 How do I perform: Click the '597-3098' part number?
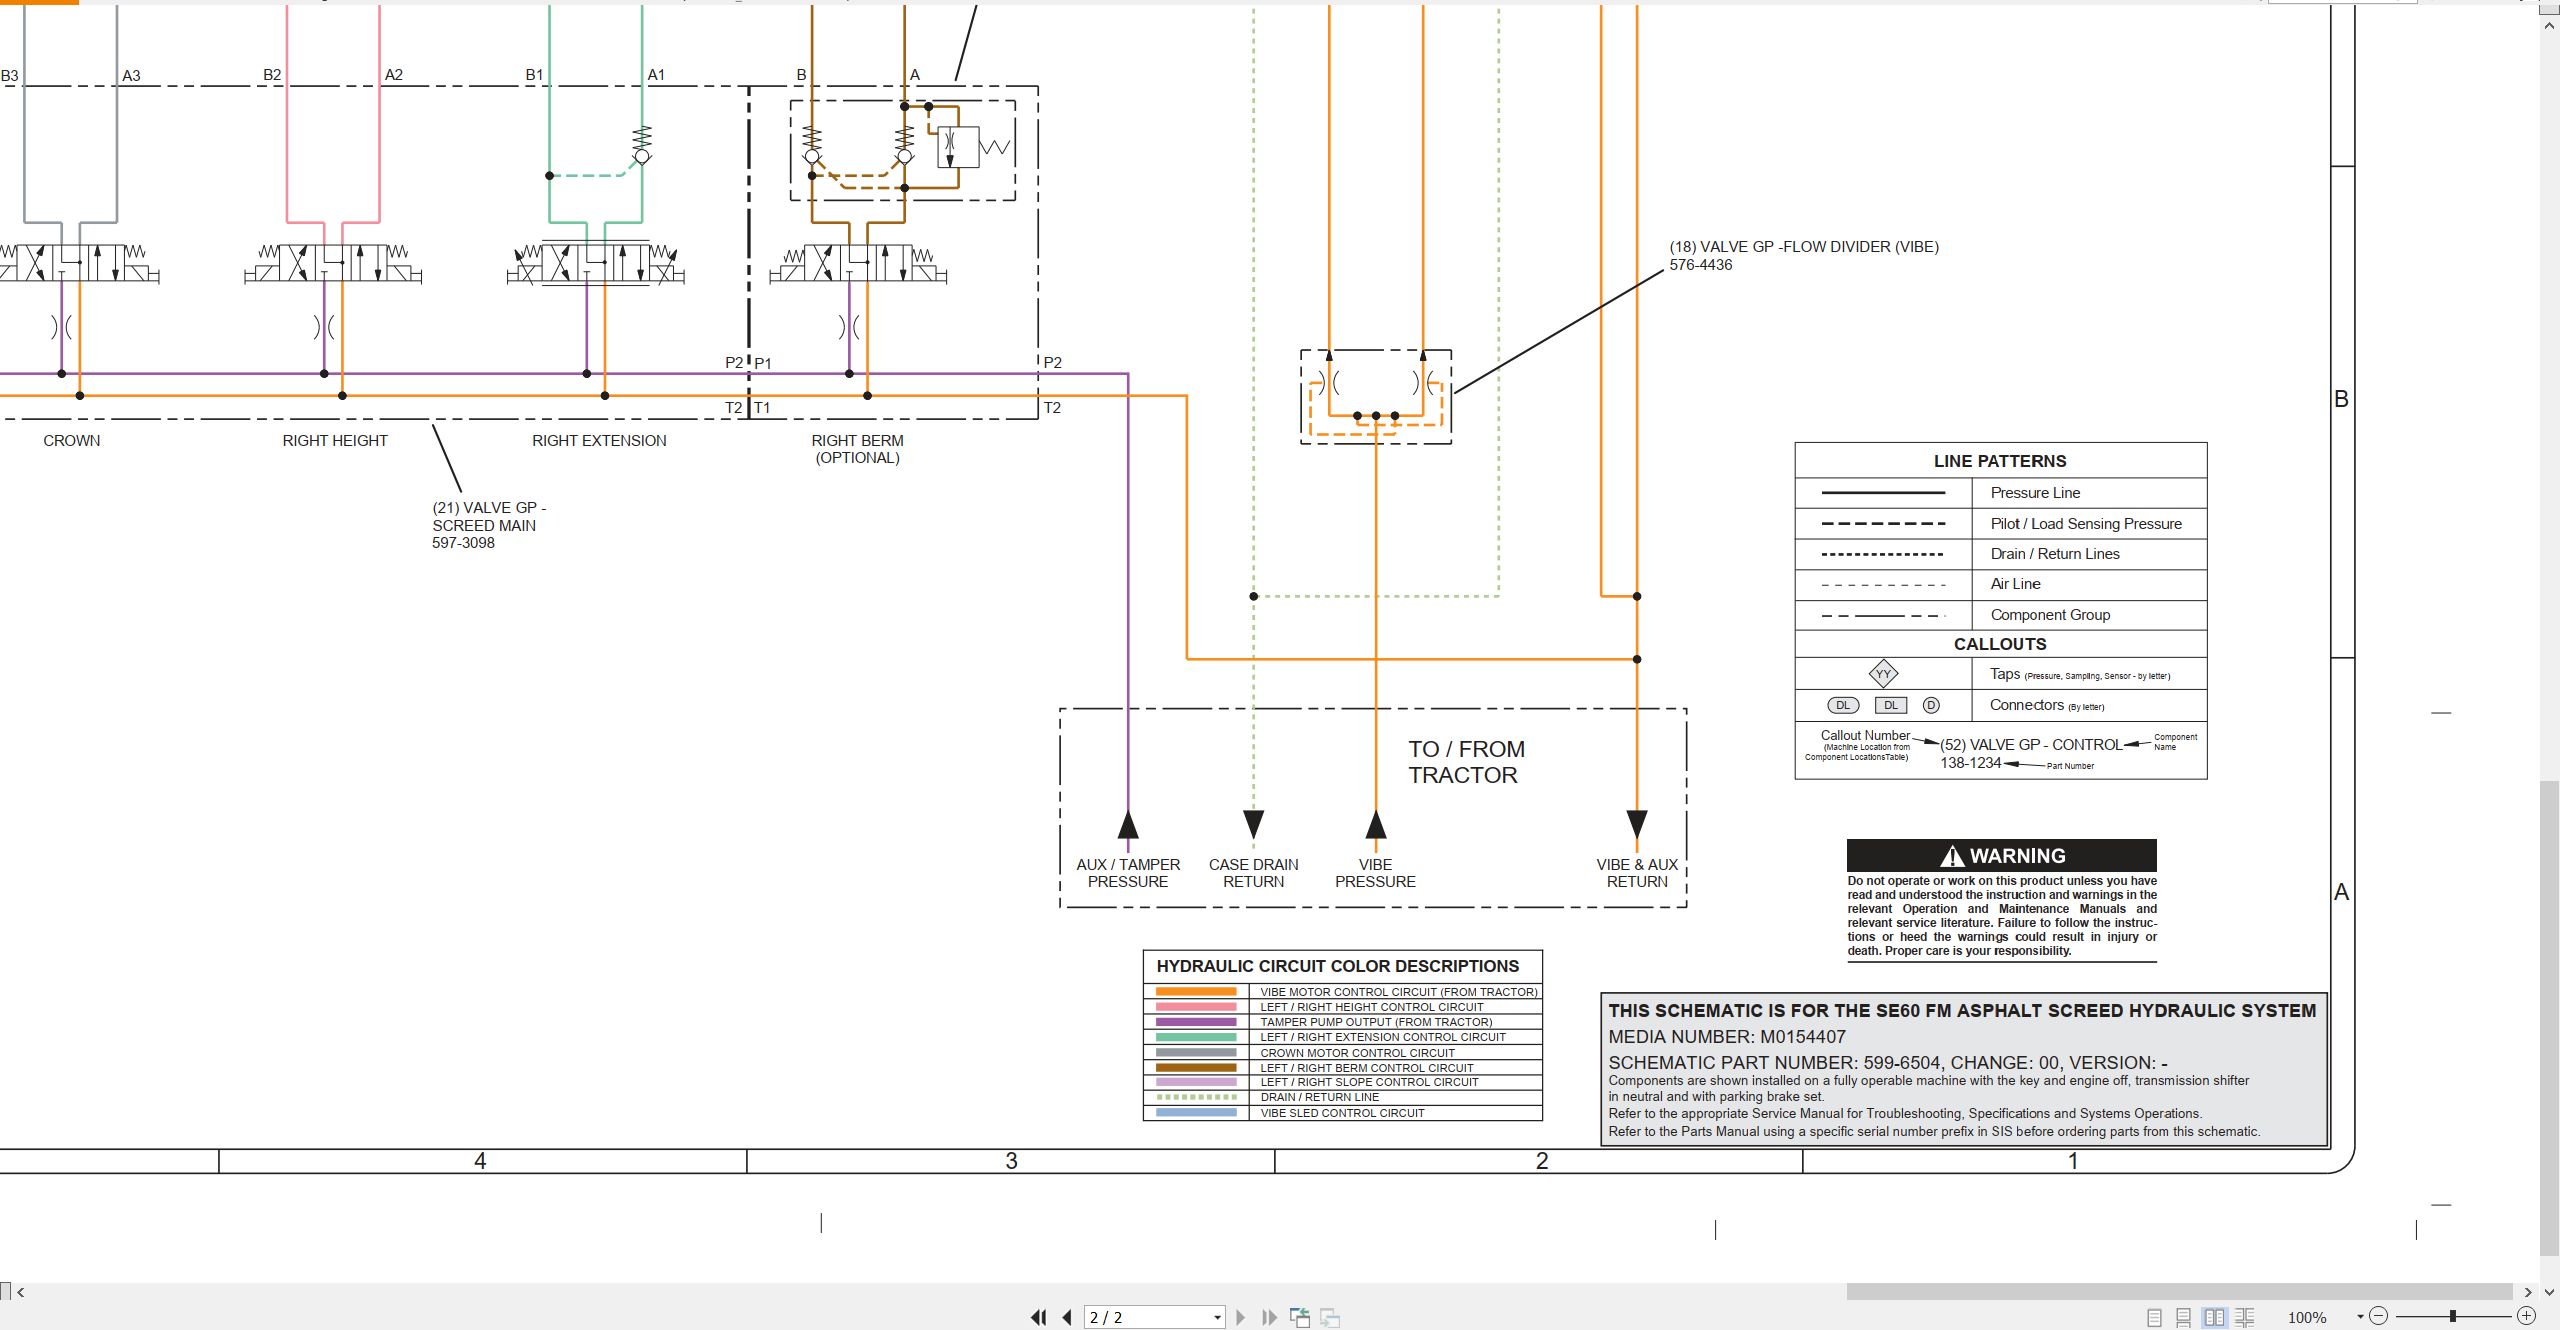coord(463,543)
